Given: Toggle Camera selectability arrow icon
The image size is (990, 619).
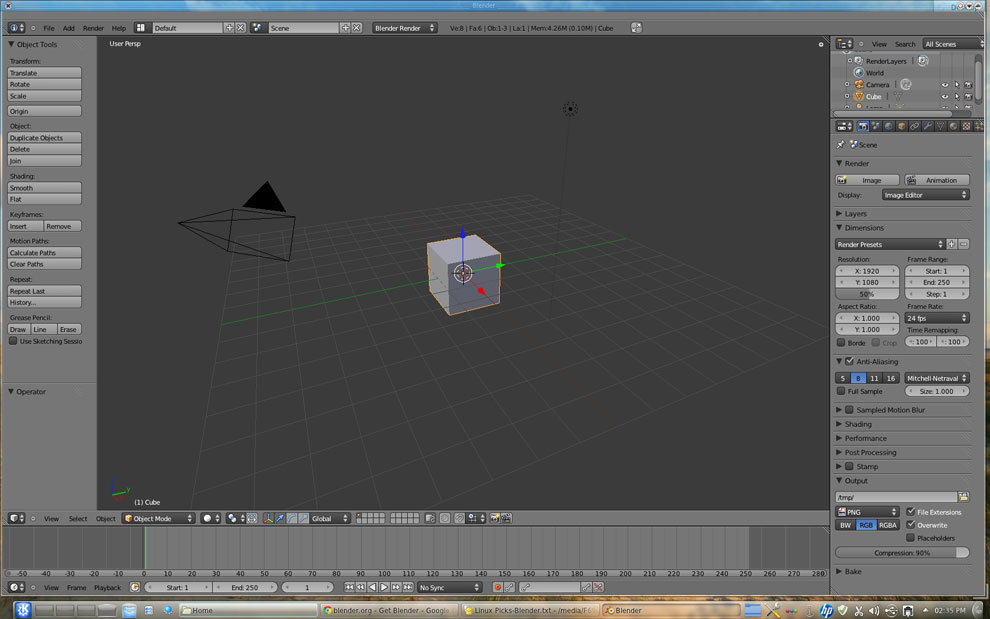Looking at the screenshot, I should pos(957,85).
